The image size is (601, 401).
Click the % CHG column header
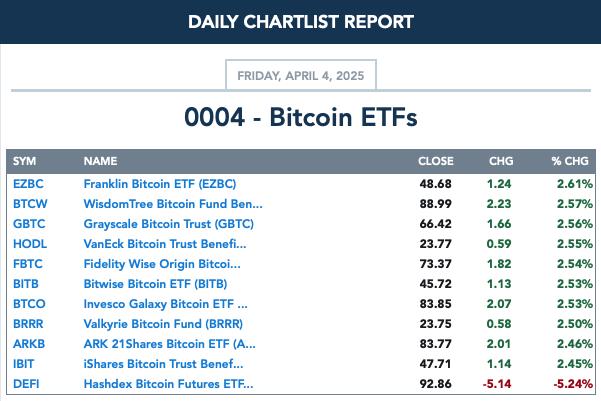click(570, 161)
